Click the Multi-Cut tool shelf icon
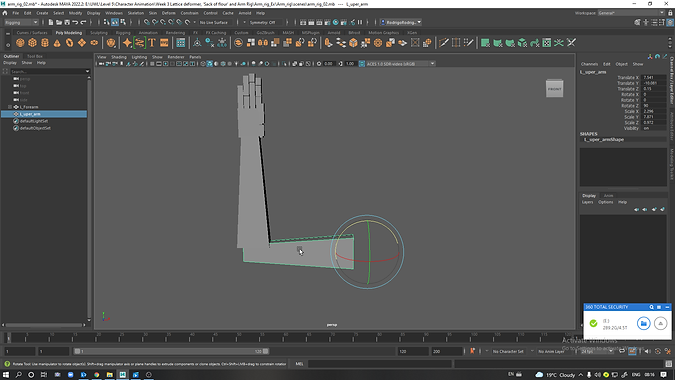The image size is (675, 380). [x=443, y=43]
